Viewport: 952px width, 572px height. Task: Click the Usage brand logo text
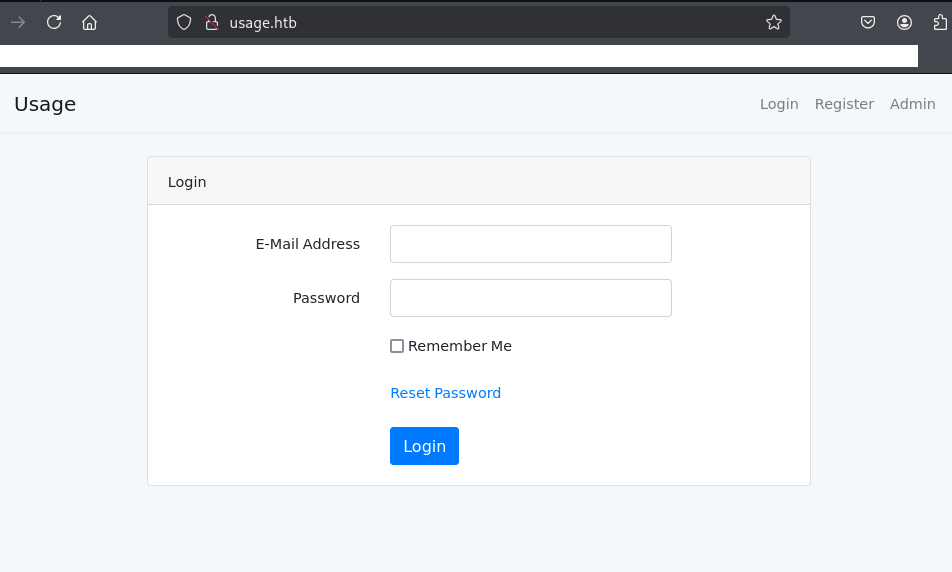(x=45, y=104)
